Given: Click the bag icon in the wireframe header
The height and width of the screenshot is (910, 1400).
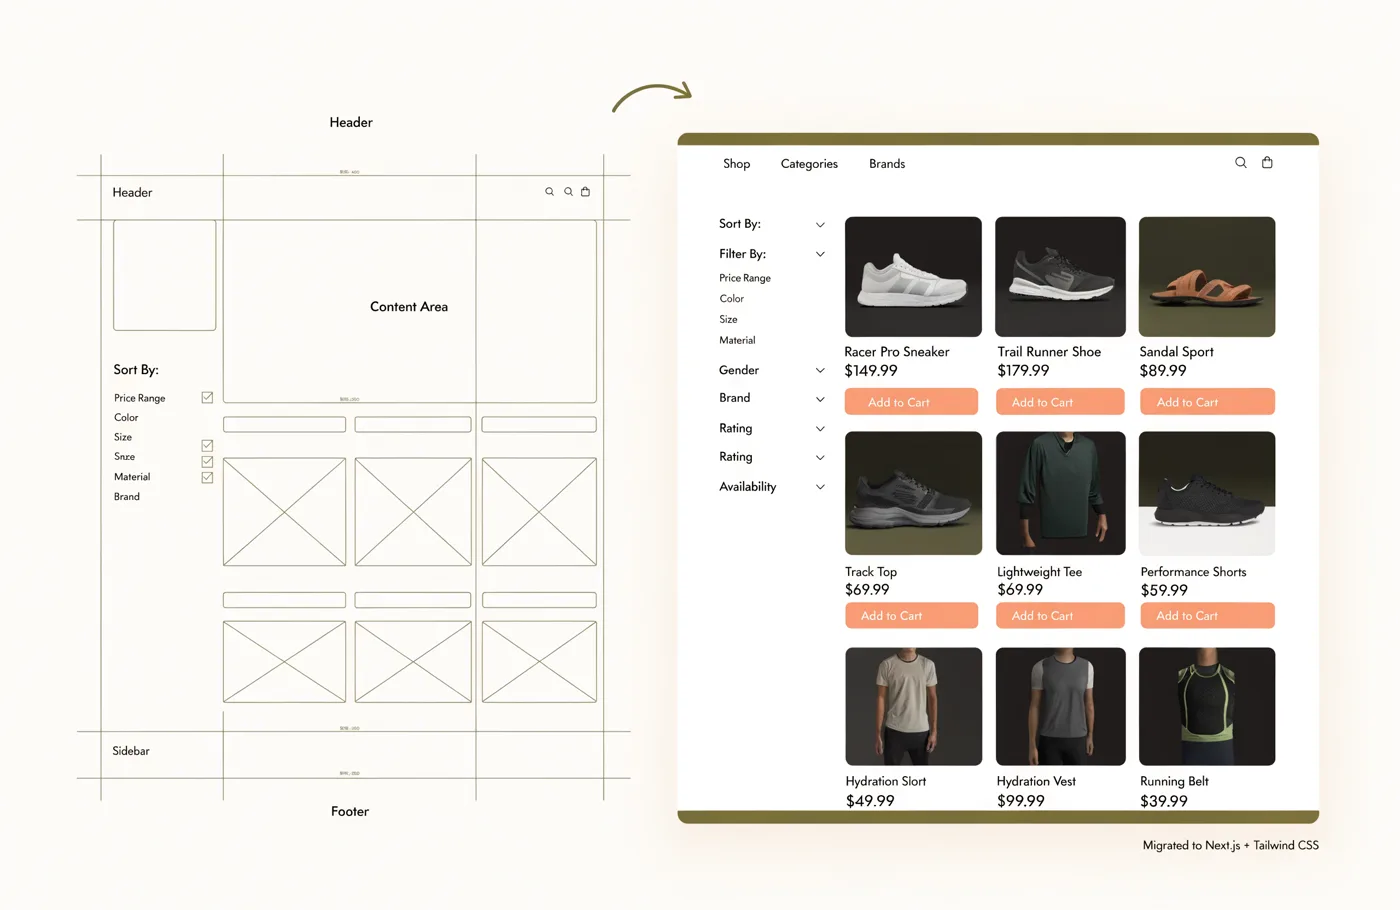Looking at the screenshot, I should coord(586,191).
